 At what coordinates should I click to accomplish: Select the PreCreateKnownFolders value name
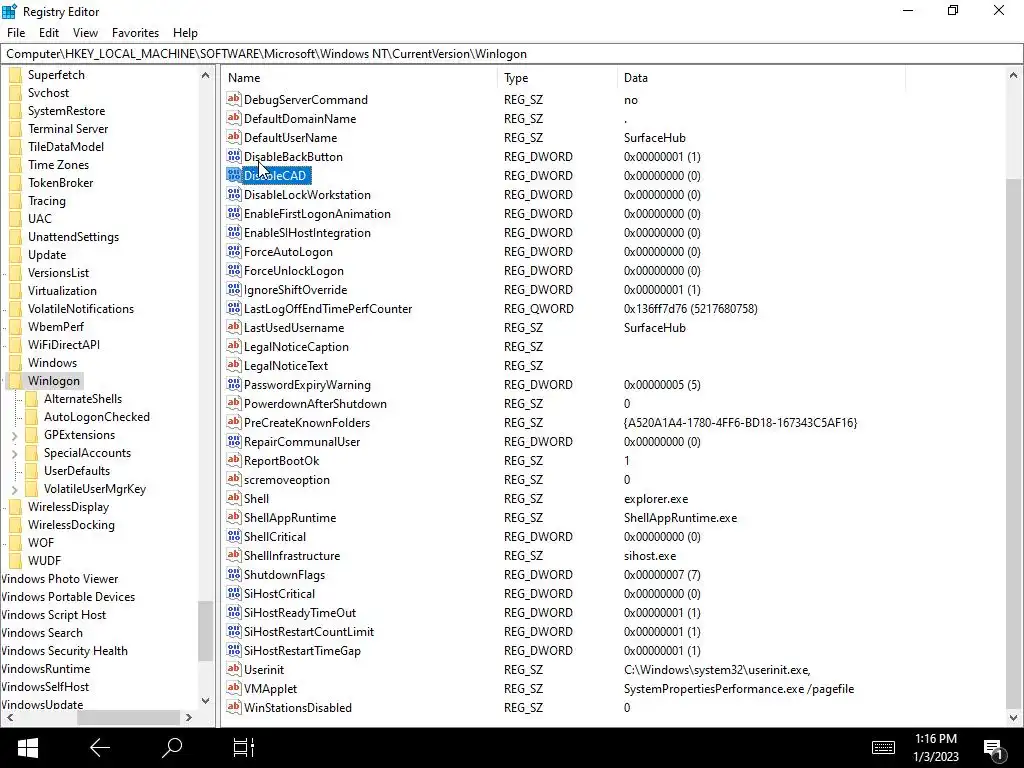[x=307, y=423]
